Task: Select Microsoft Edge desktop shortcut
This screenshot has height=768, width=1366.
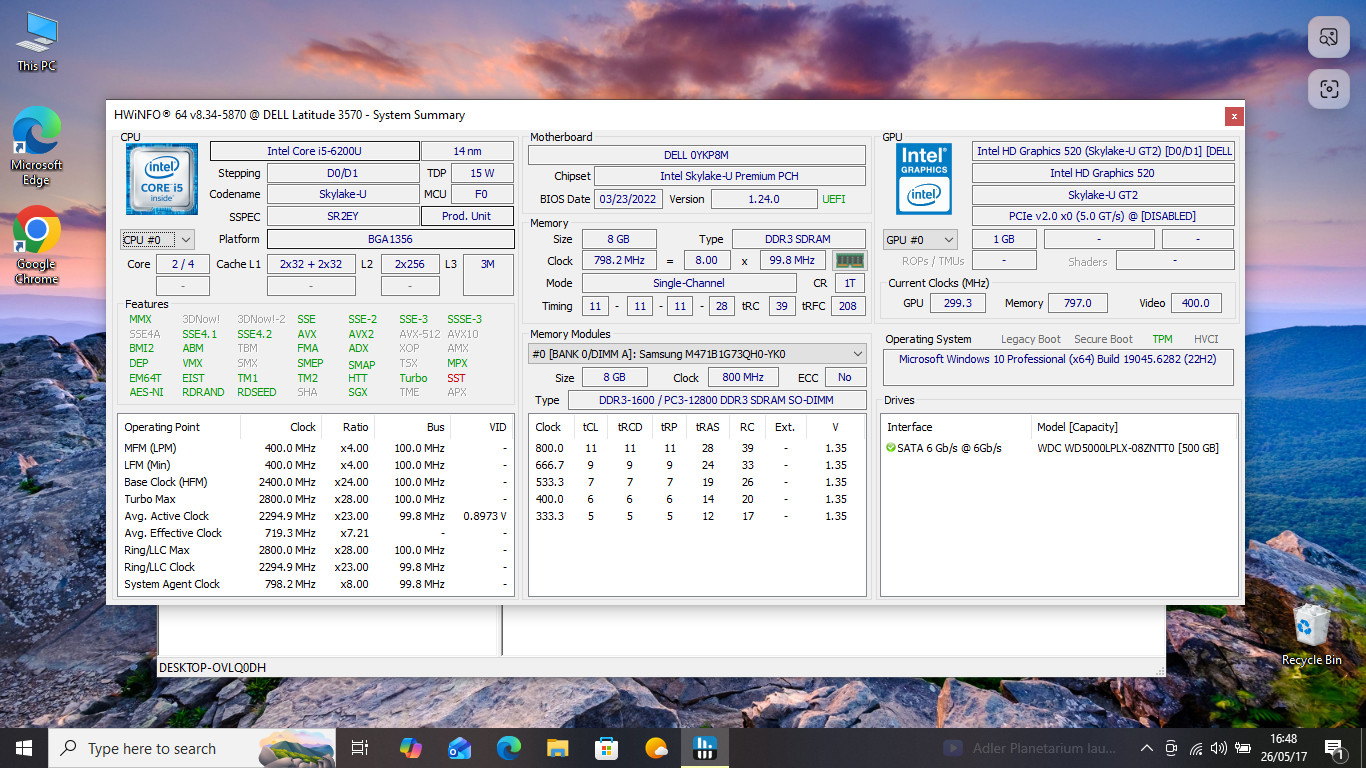Action: tap(37, 147)
